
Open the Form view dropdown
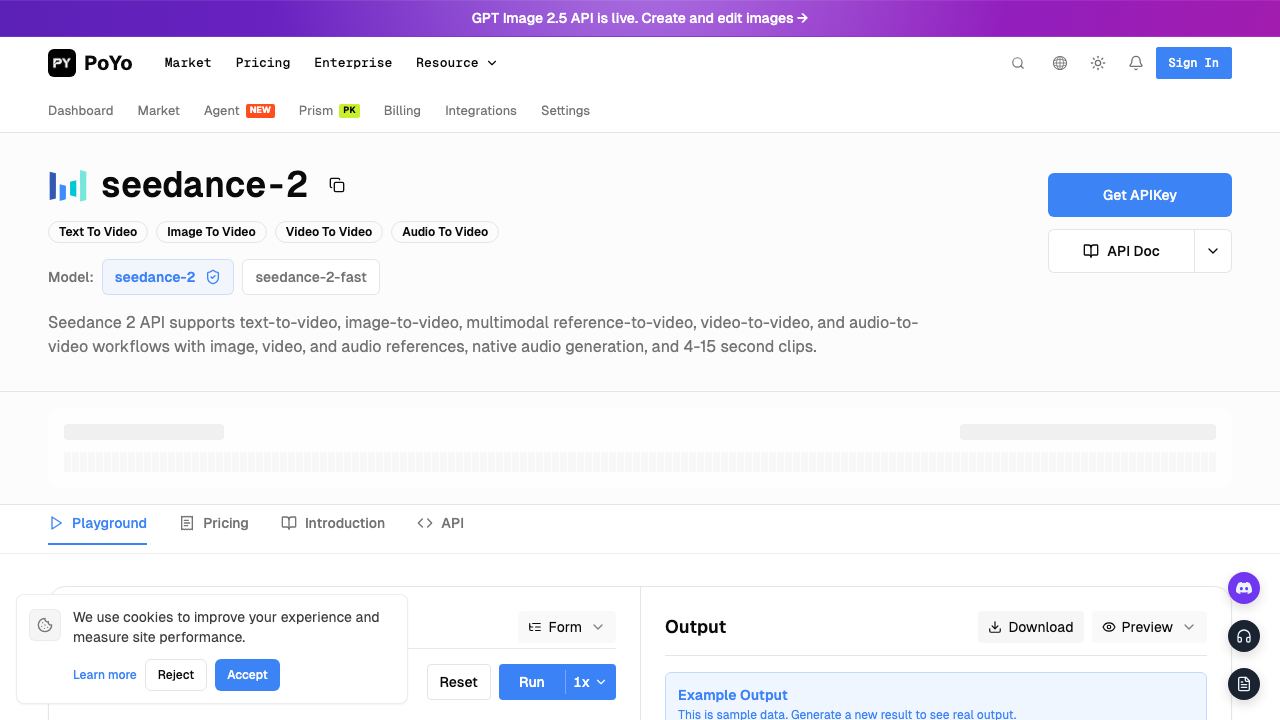566,627
